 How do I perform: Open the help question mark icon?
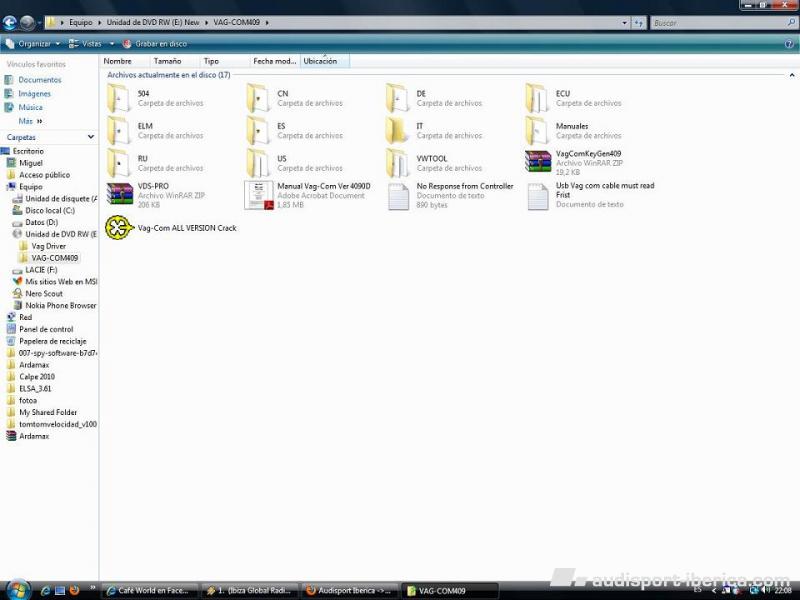click(x=789, y=44)
